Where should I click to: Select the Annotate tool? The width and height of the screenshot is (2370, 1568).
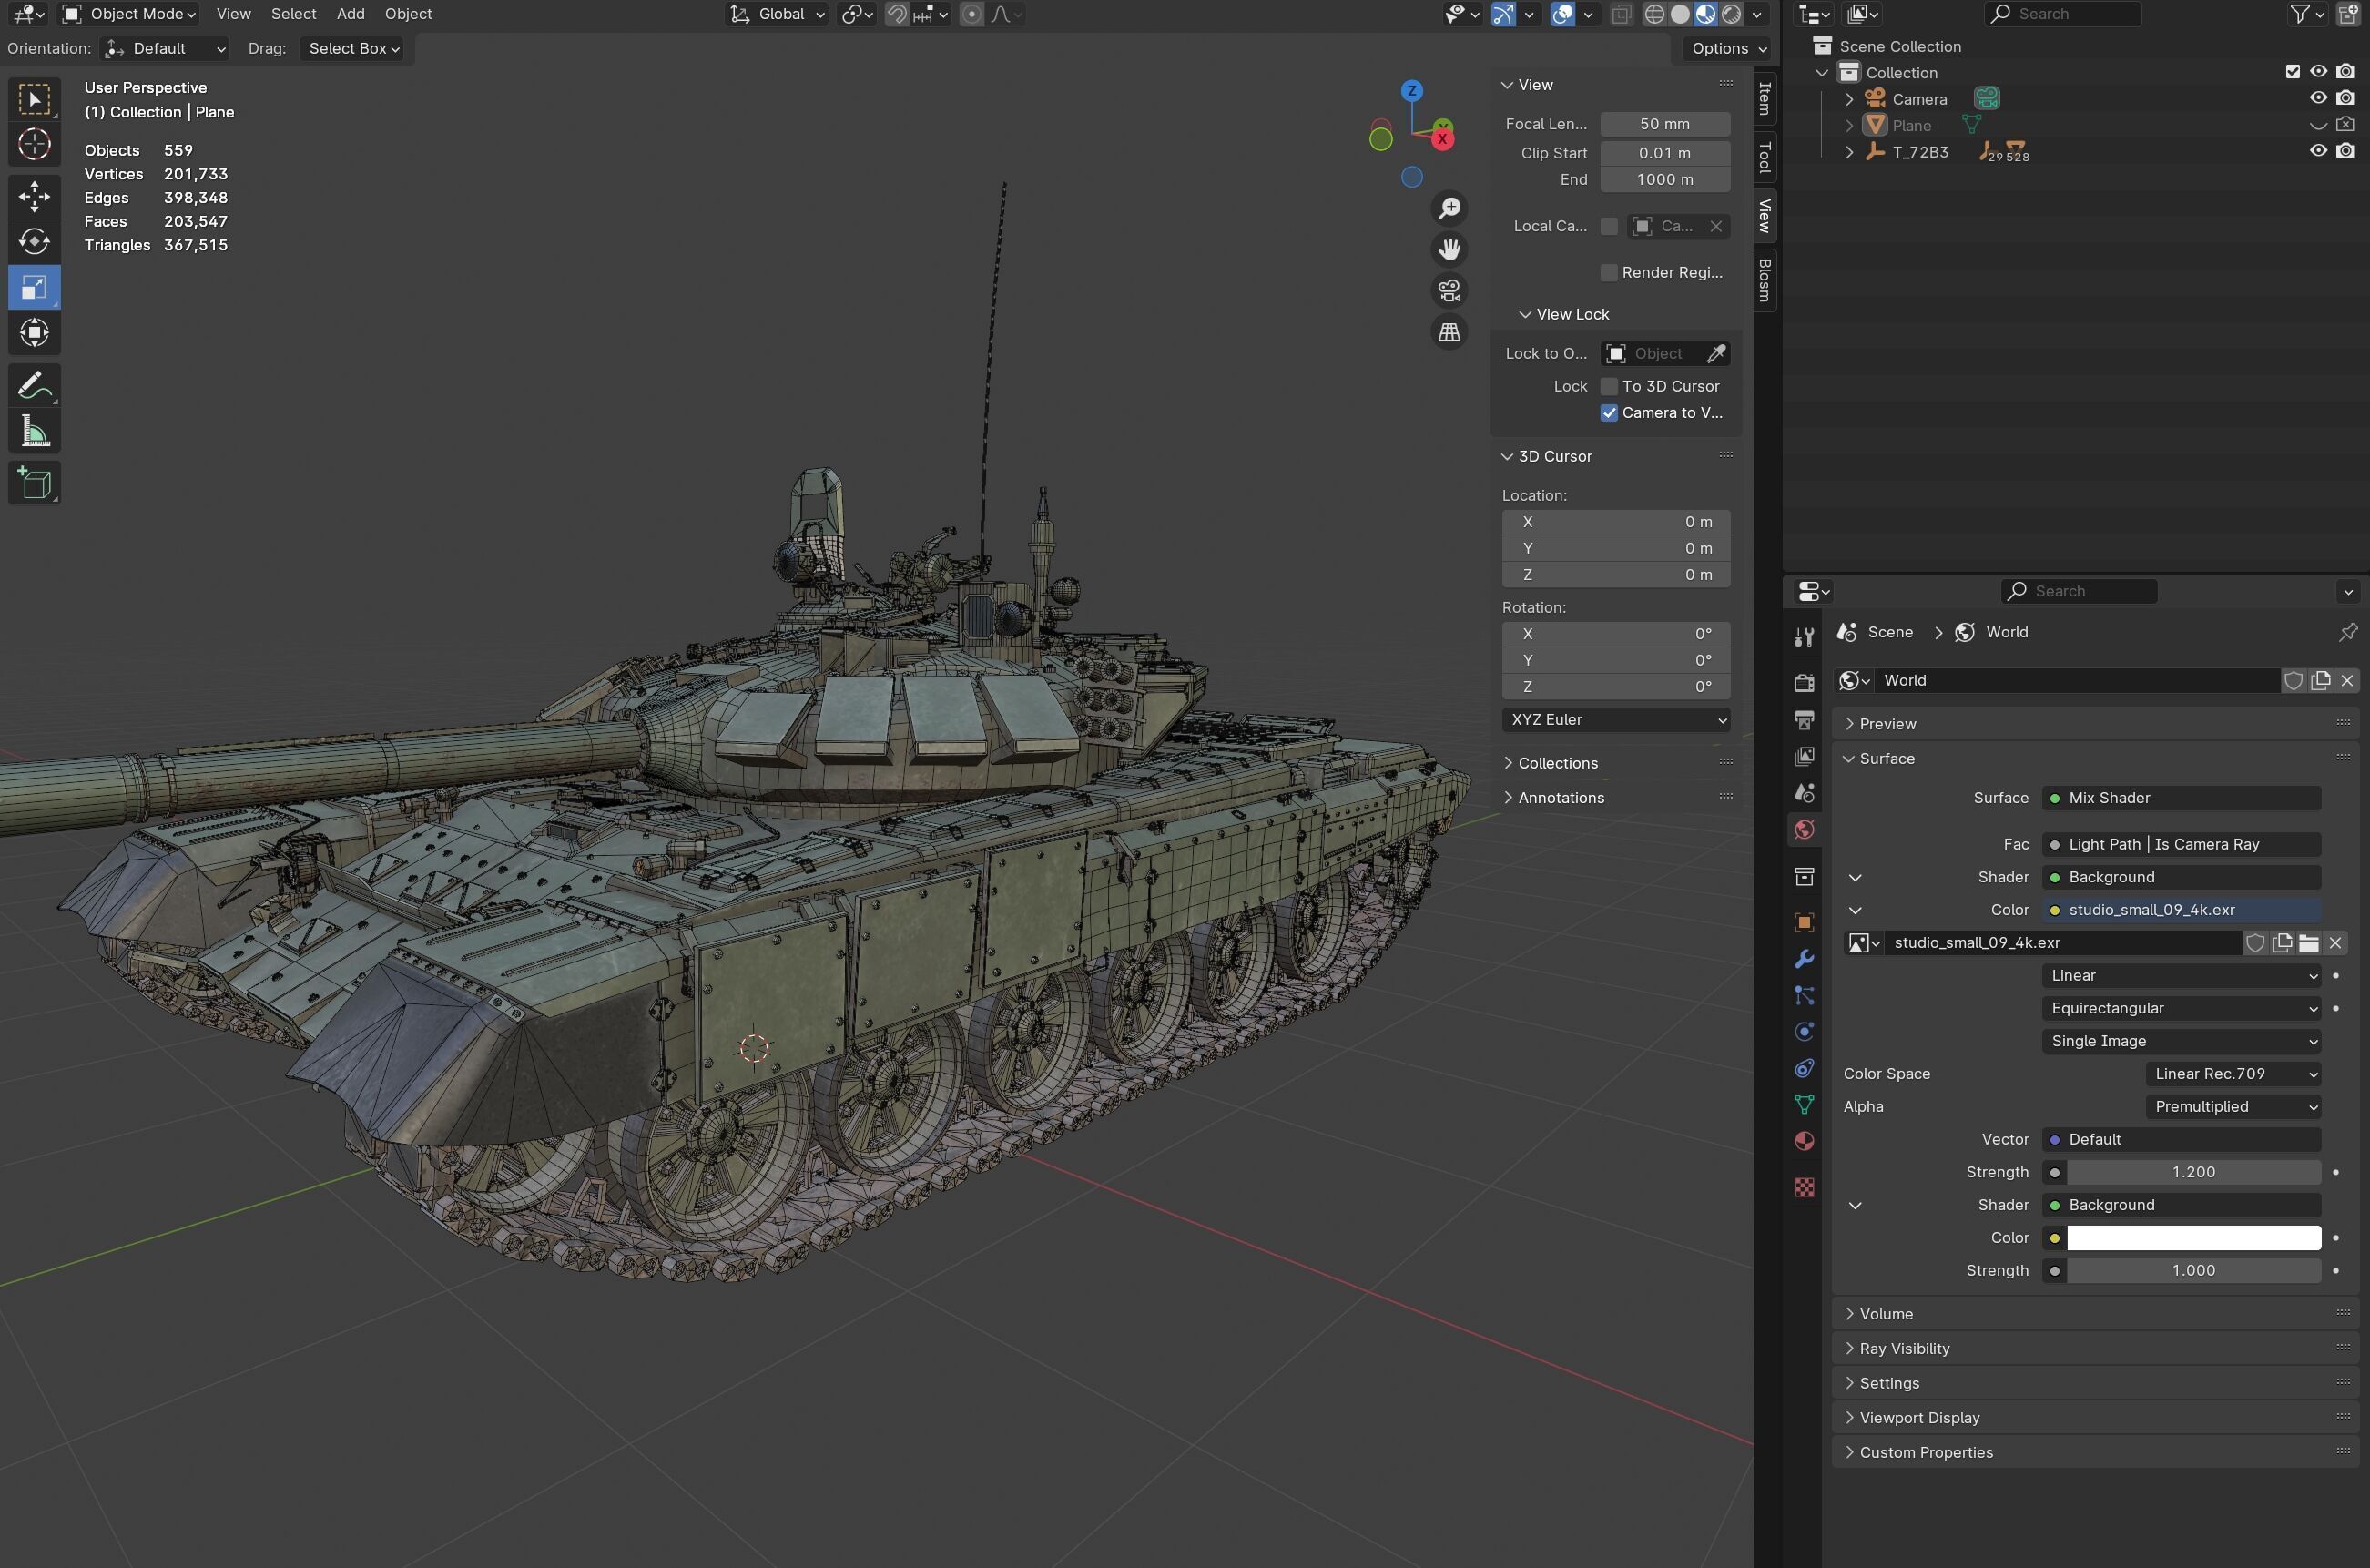(x=34, y=385)
